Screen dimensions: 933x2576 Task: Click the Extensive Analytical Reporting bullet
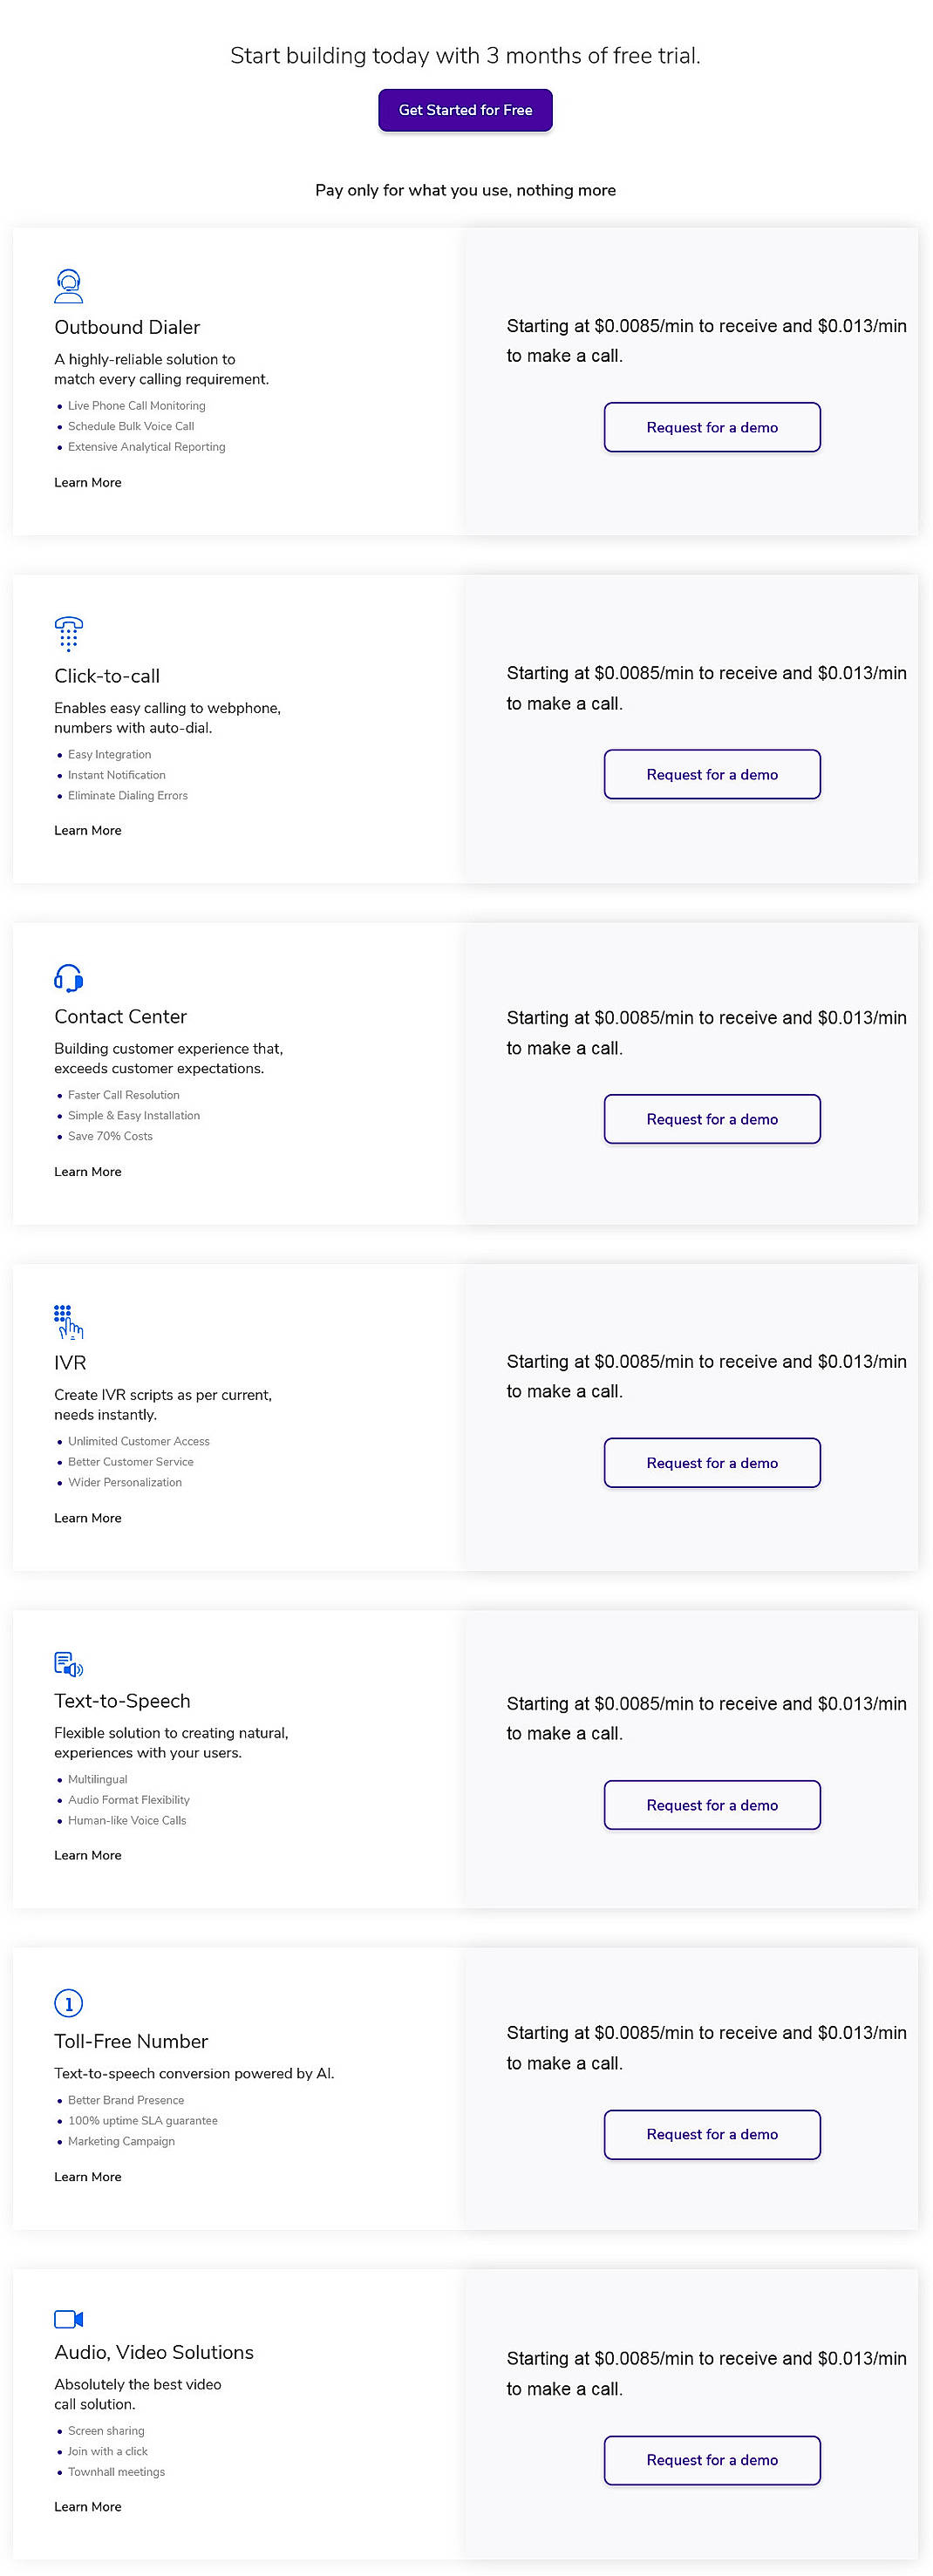point(146,447)
